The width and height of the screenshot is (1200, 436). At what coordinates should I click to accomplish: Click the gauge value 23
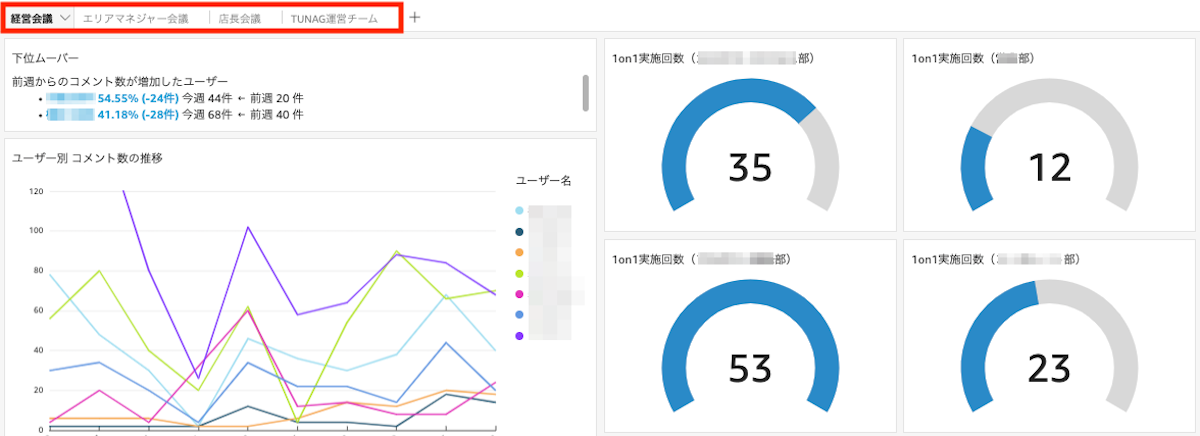coord(1049,368)
